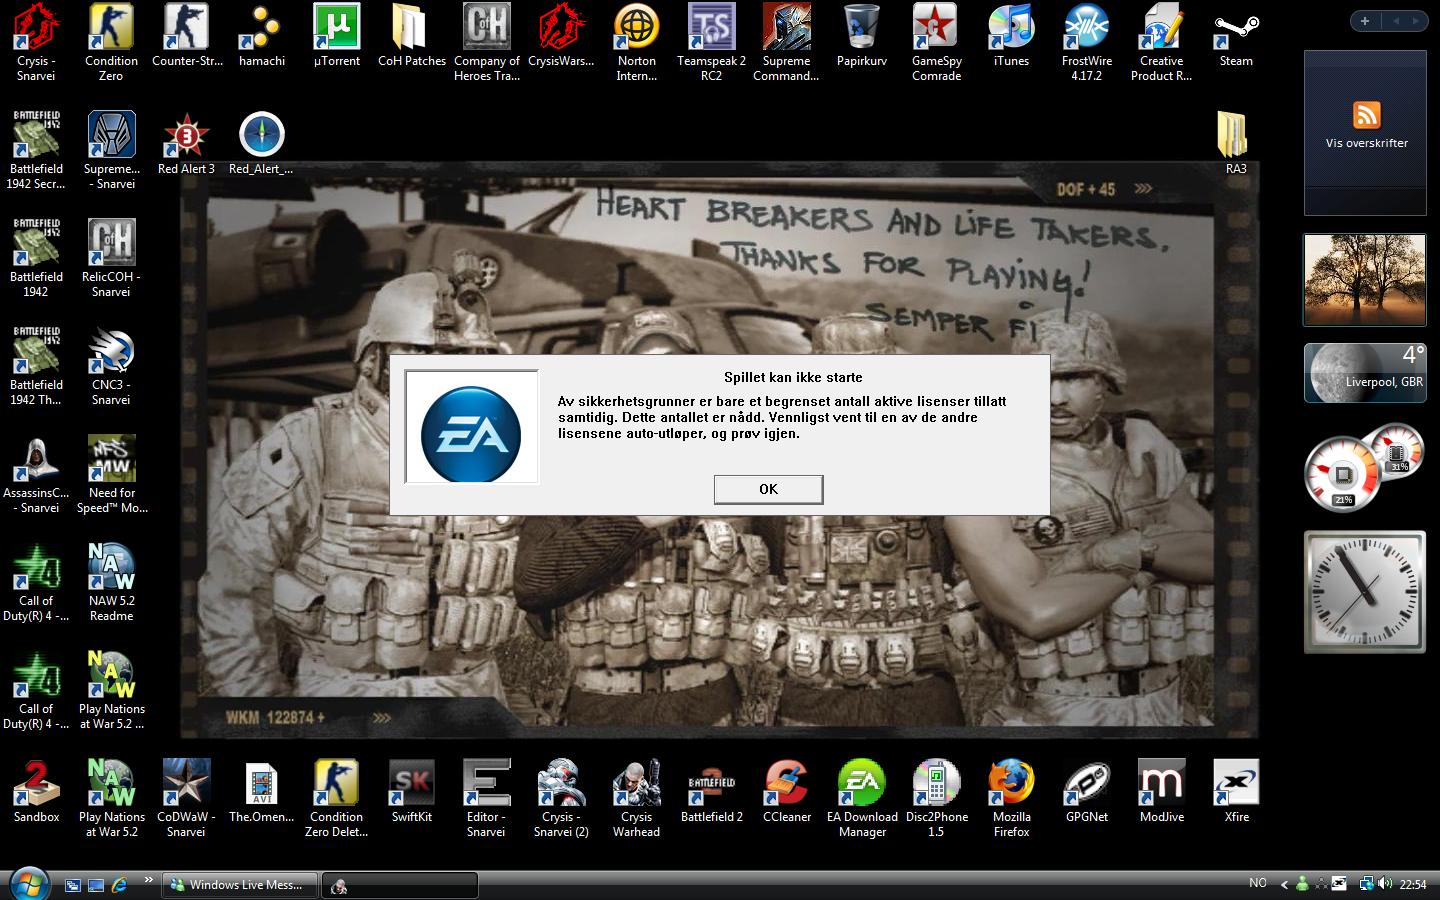Select the CNC3 - Snarvei icon
The width and height of the screenshot is (1440, 900).
[x=111, y=366]
